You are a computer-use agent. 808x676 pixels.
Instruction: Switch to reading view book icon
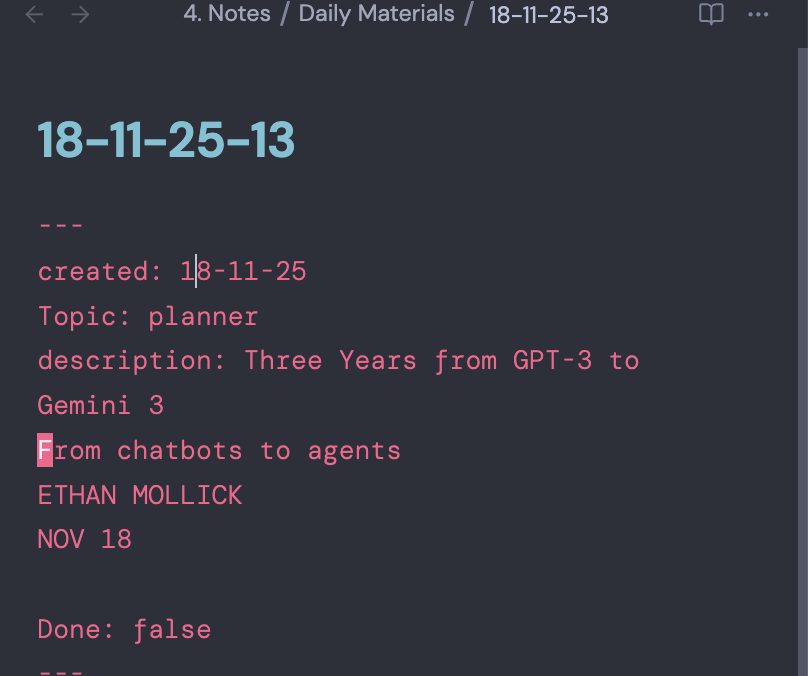711,15
